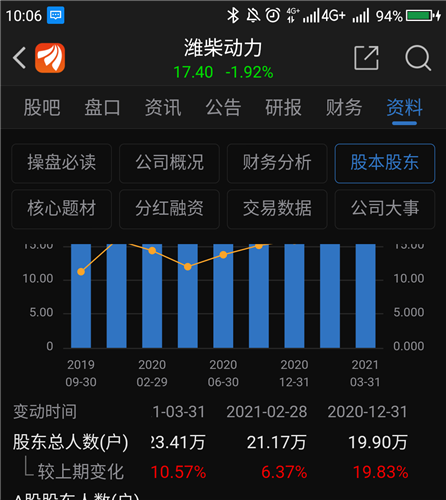This screenshot has height=500, width=446.
Task: Open the search magnifier icon
Action: tap(418, 58)
